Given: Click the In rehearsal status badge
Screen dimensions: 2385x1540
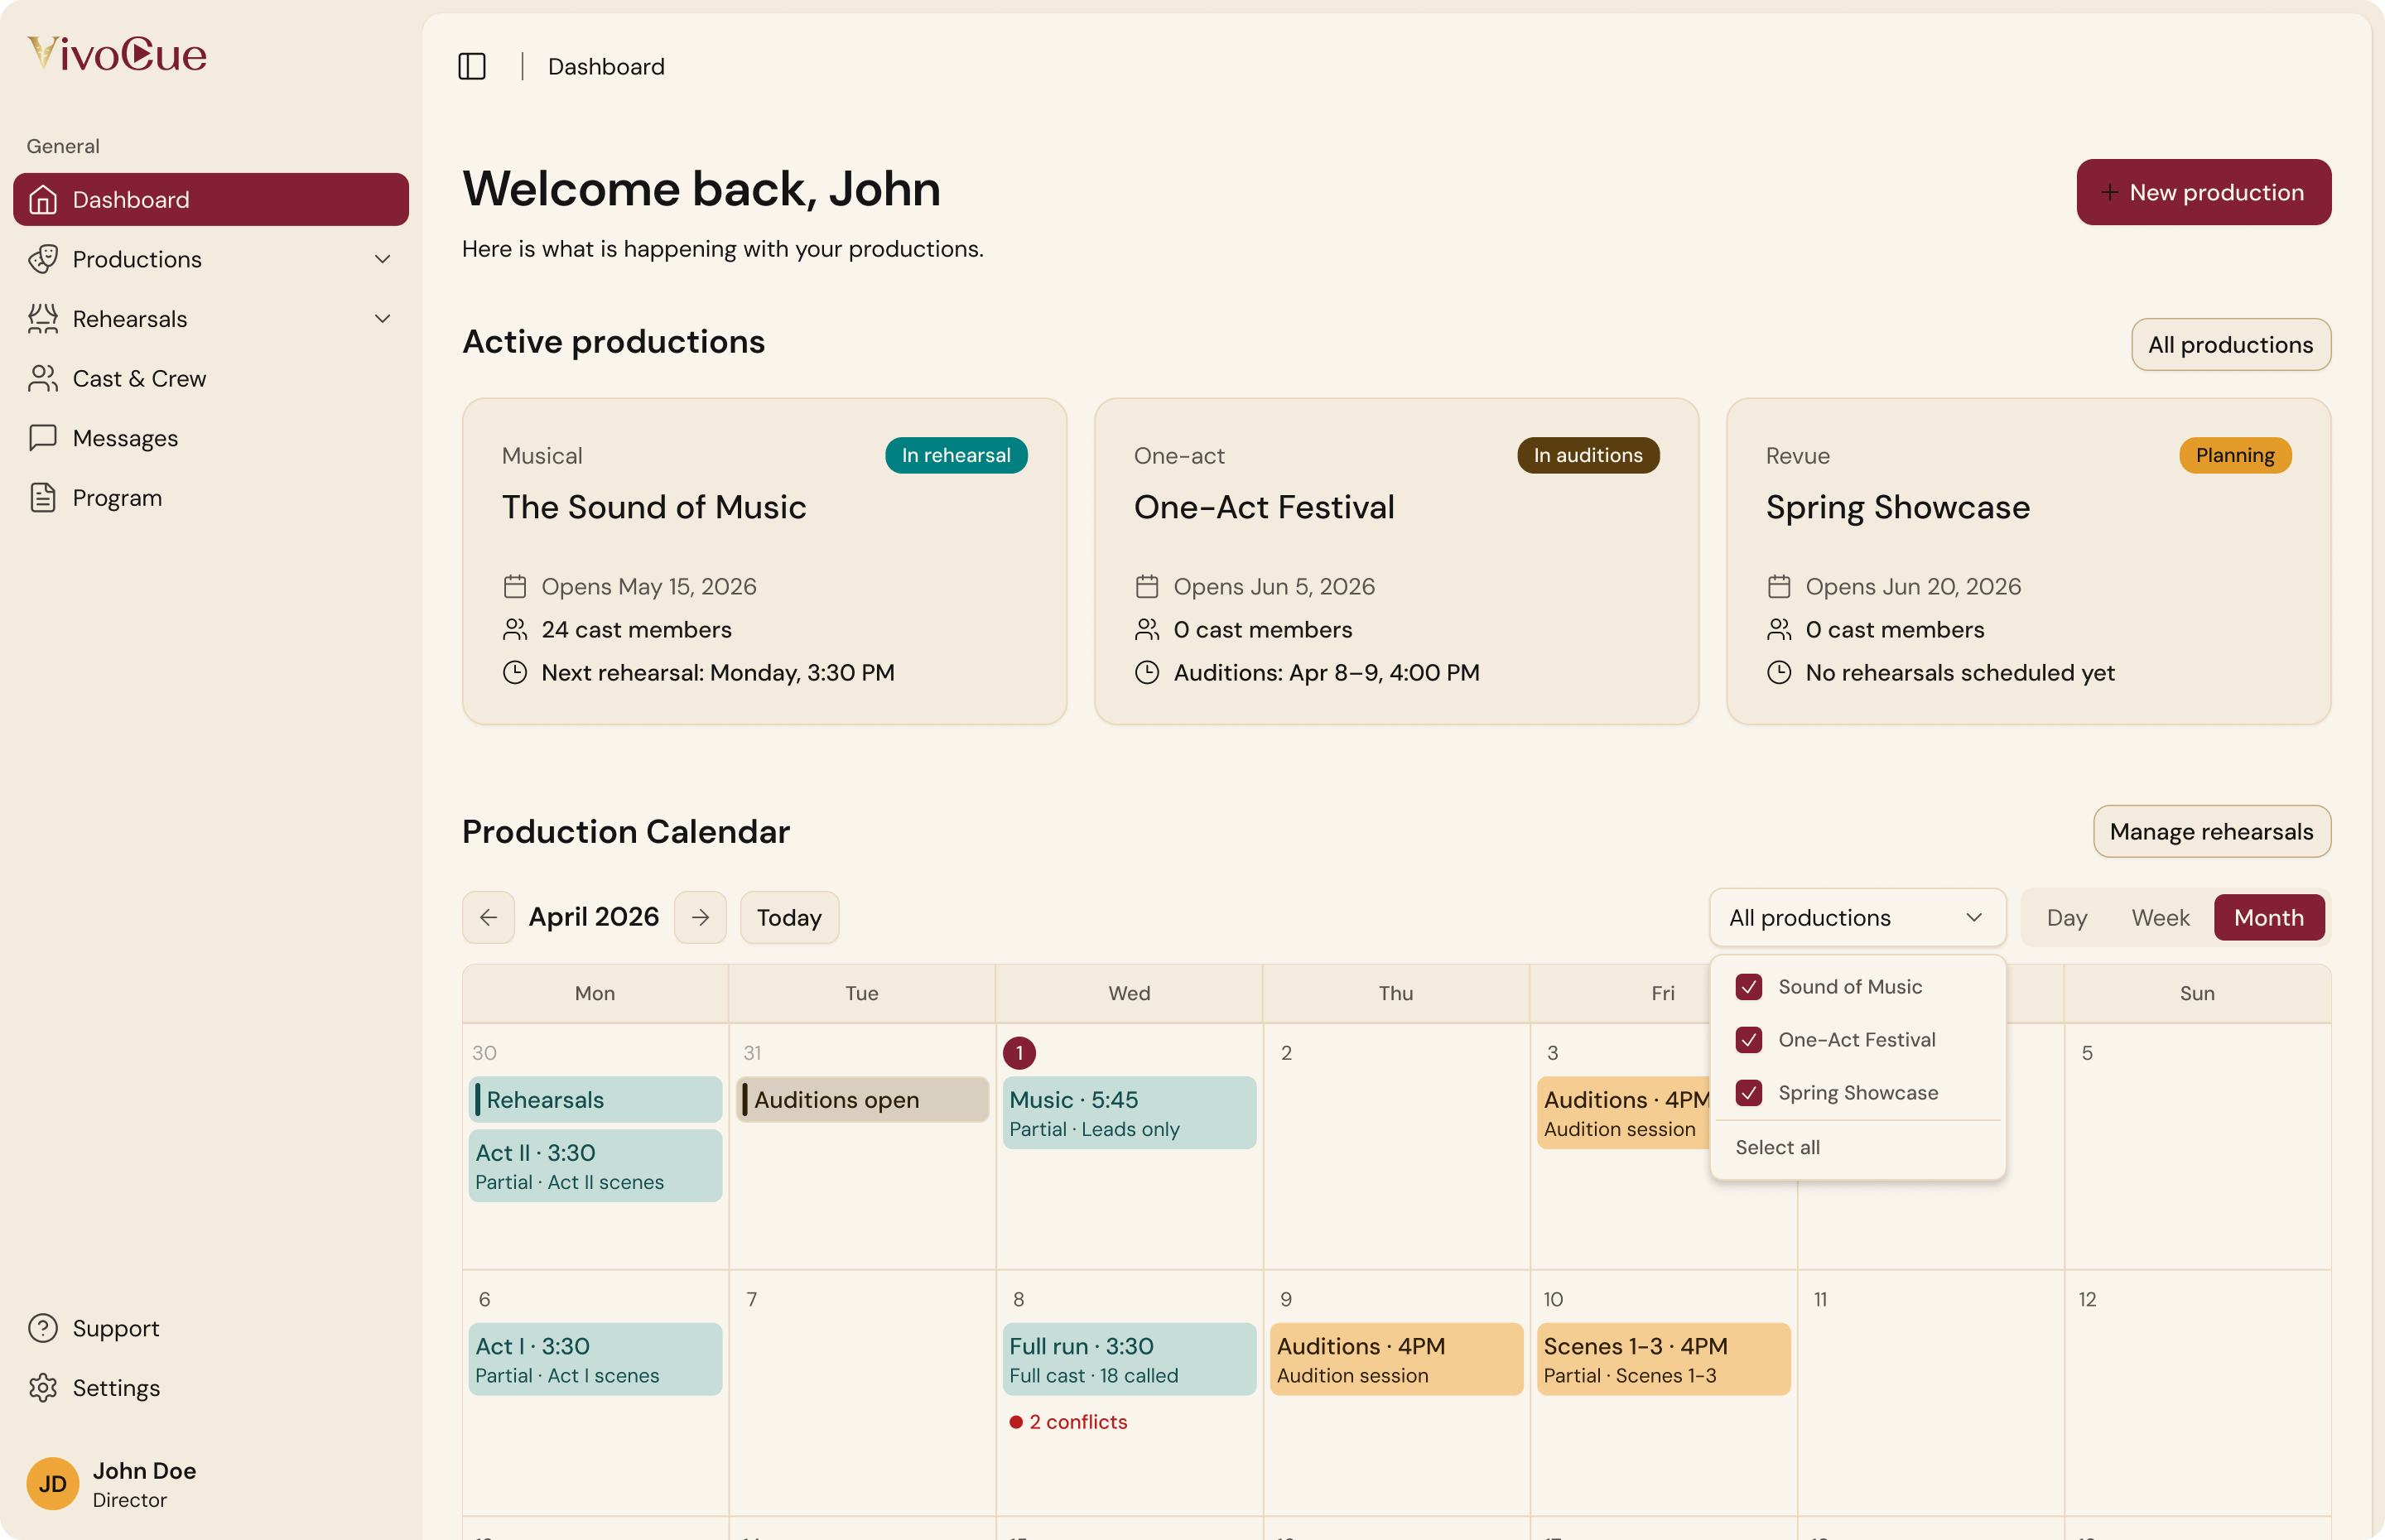Looking at the screenshot, I should (x=955, y=455).
